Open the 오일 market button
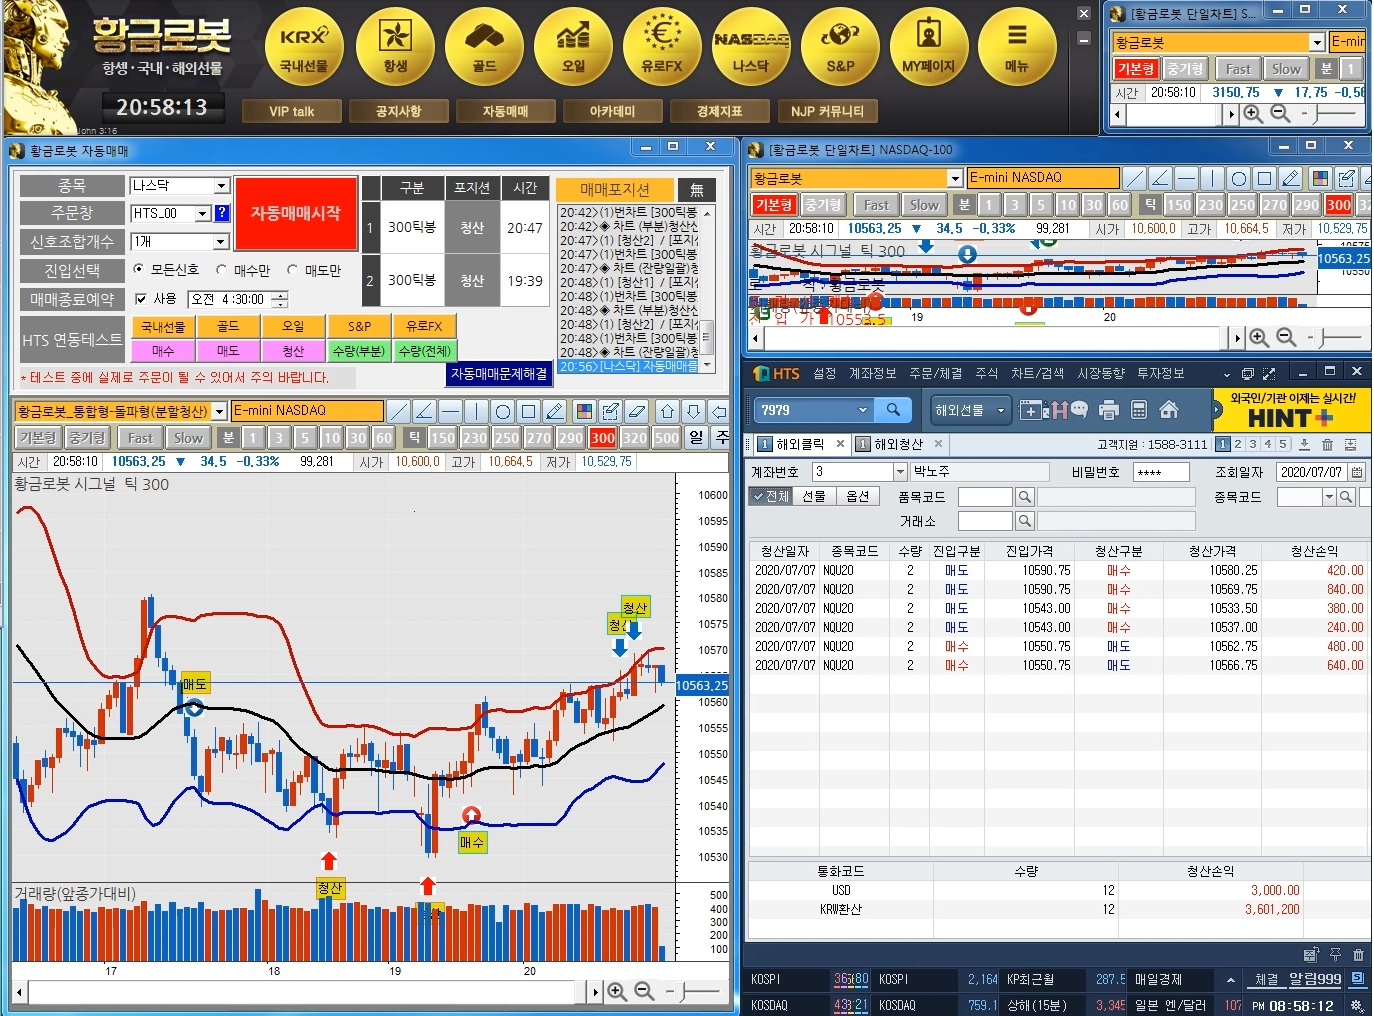The image size is (1374, 1016). click(x=573, y=47)
